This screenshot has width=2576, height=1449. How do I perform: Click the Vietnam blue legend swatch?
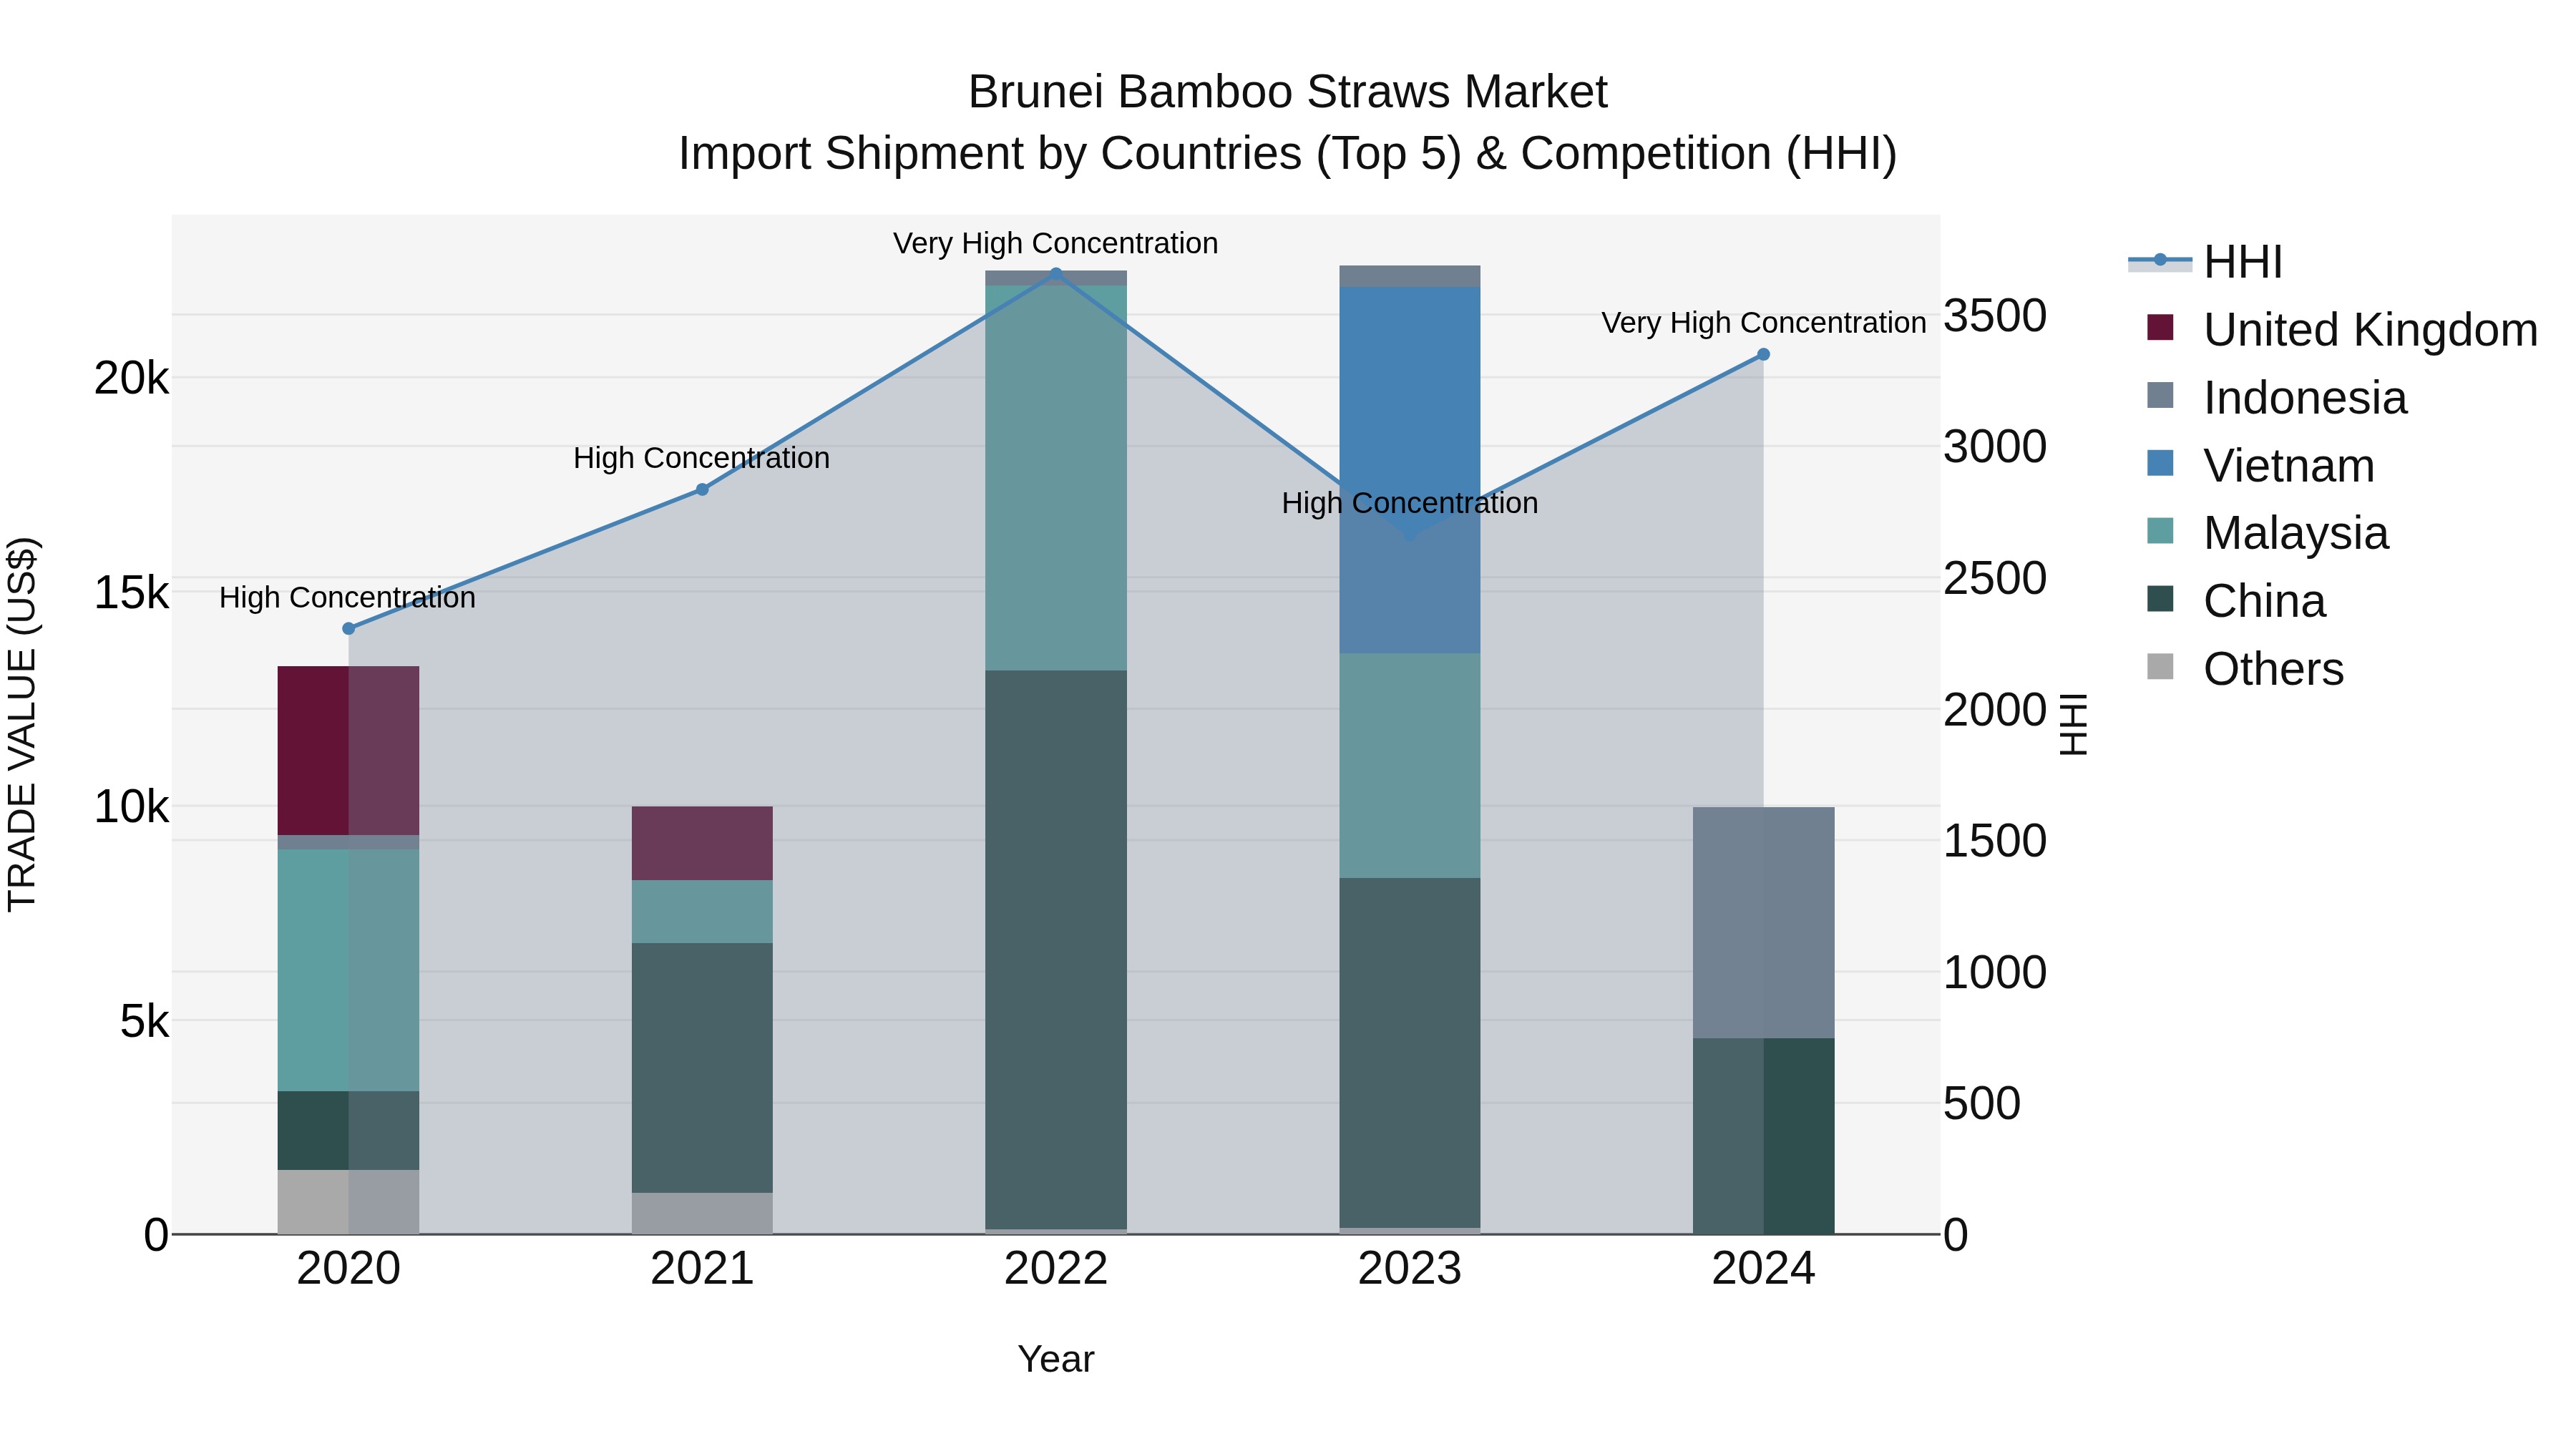coord(2160,463)
